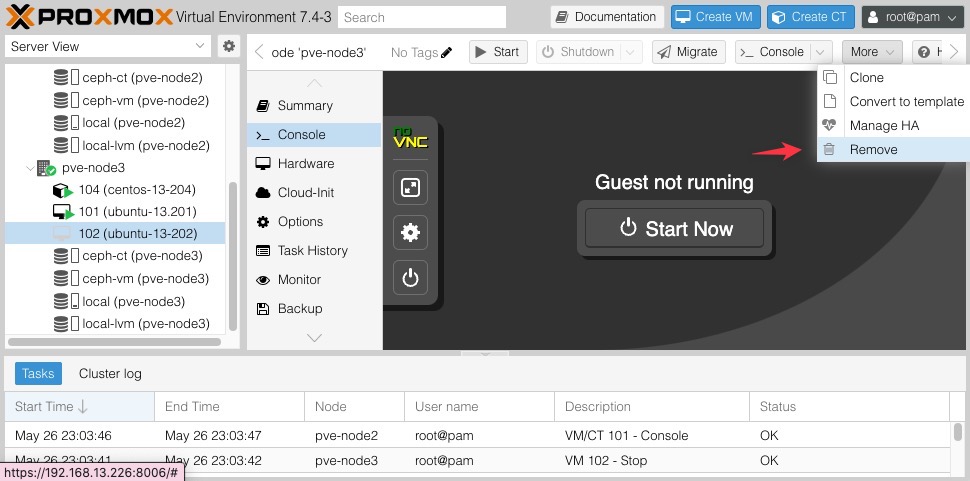Click the right toolbar scroll arrow
970x481 pixels.
coord(954,52)
